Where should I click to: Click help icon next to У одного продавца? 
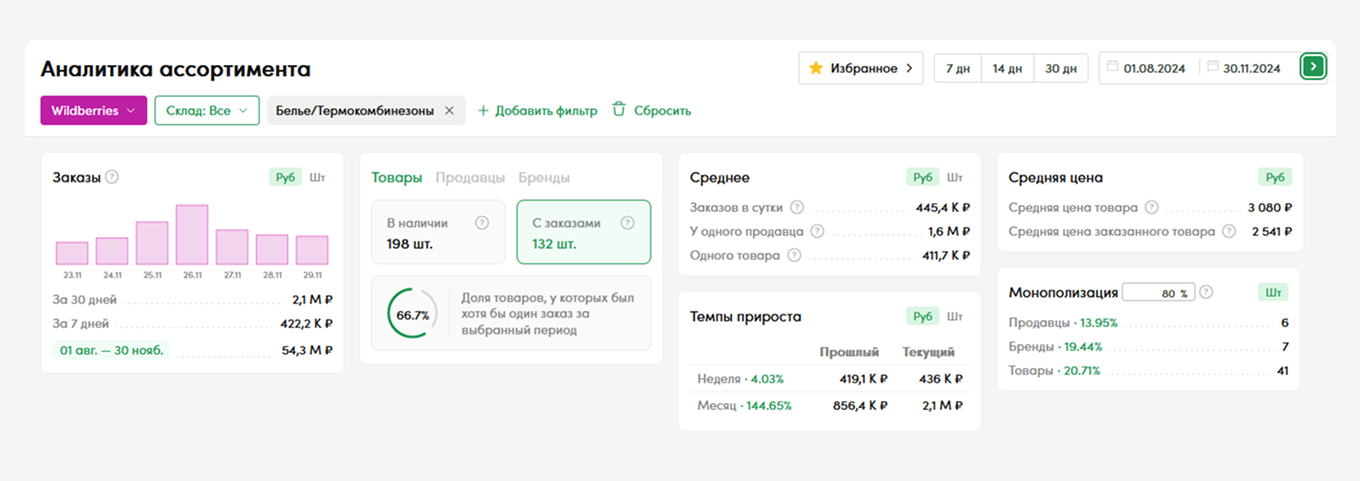[x=817, y=232]
